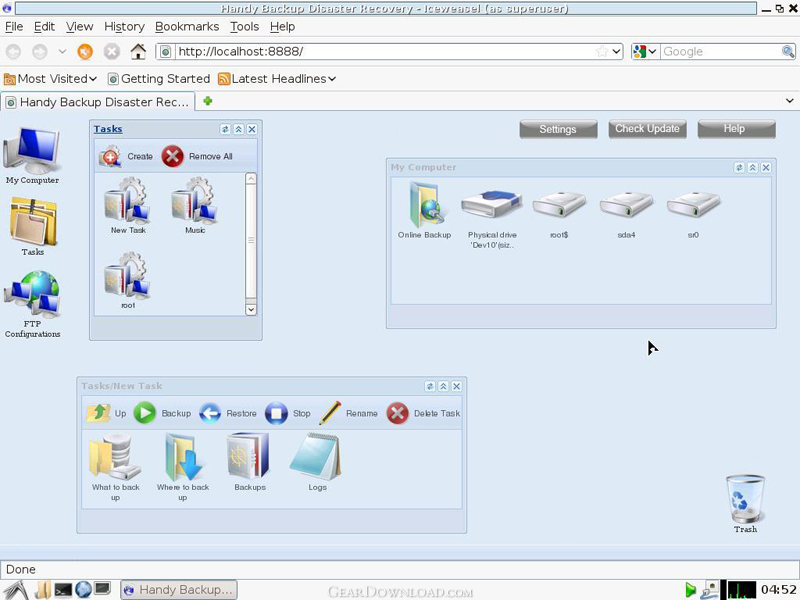
Task: Open the File menu
Action: pos(14,27)
